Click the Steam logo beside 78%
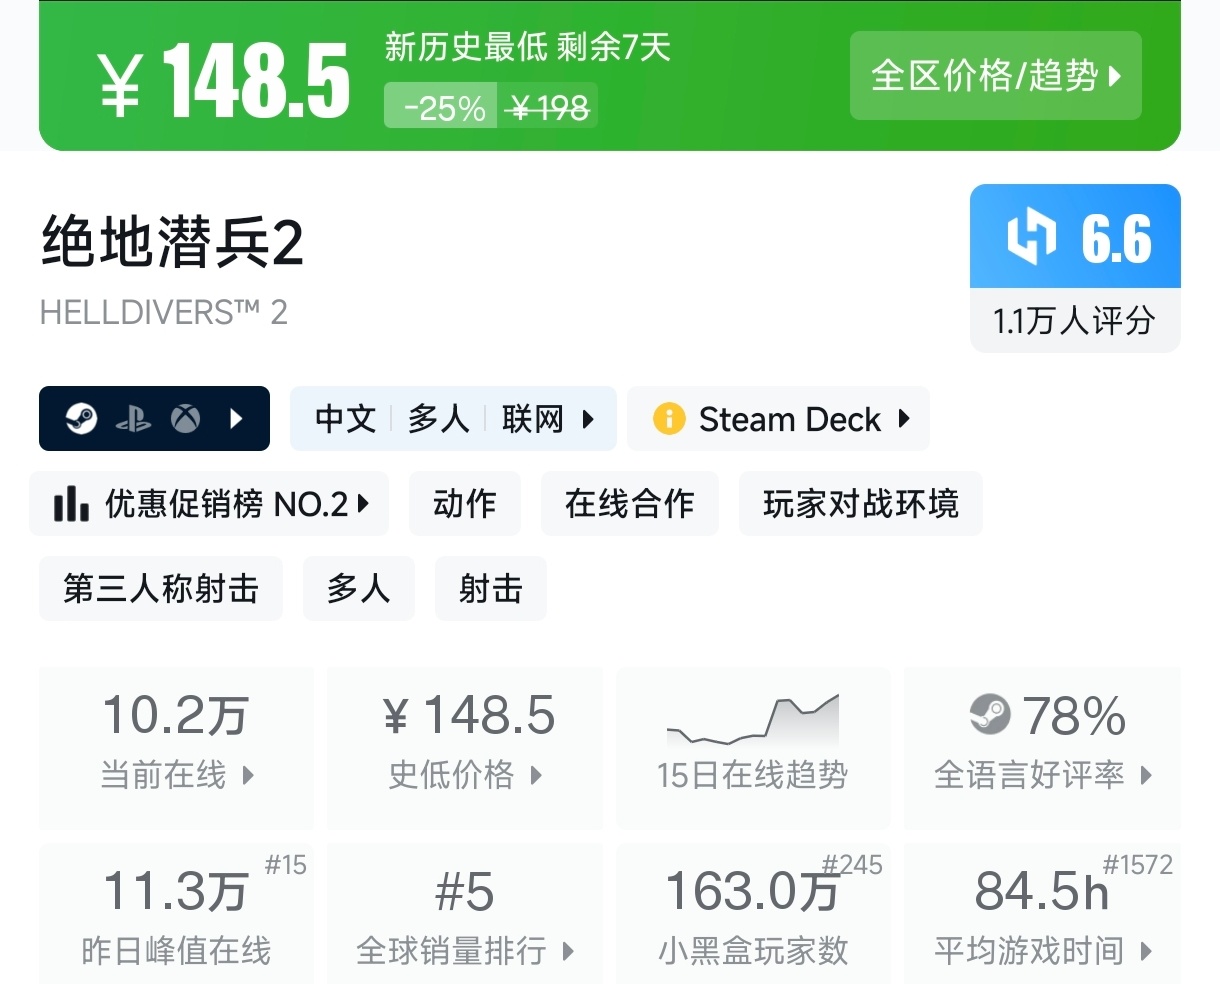1220x984 pixels. (990, 714)
